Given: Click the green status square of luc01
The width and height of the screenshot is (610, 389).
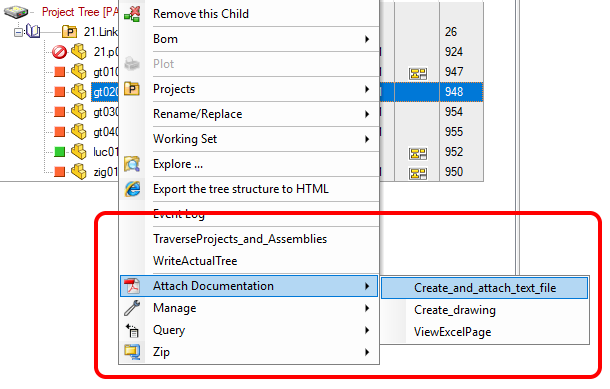Looking at the screenshot, I should 60,151.
